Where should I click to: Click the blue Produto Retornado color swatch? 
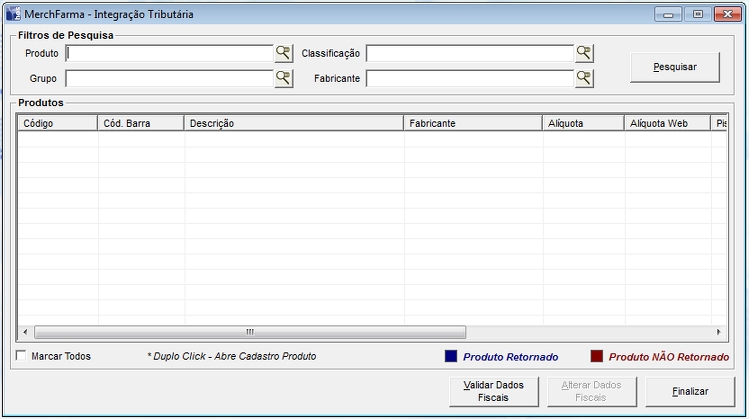tap(451, 357)
